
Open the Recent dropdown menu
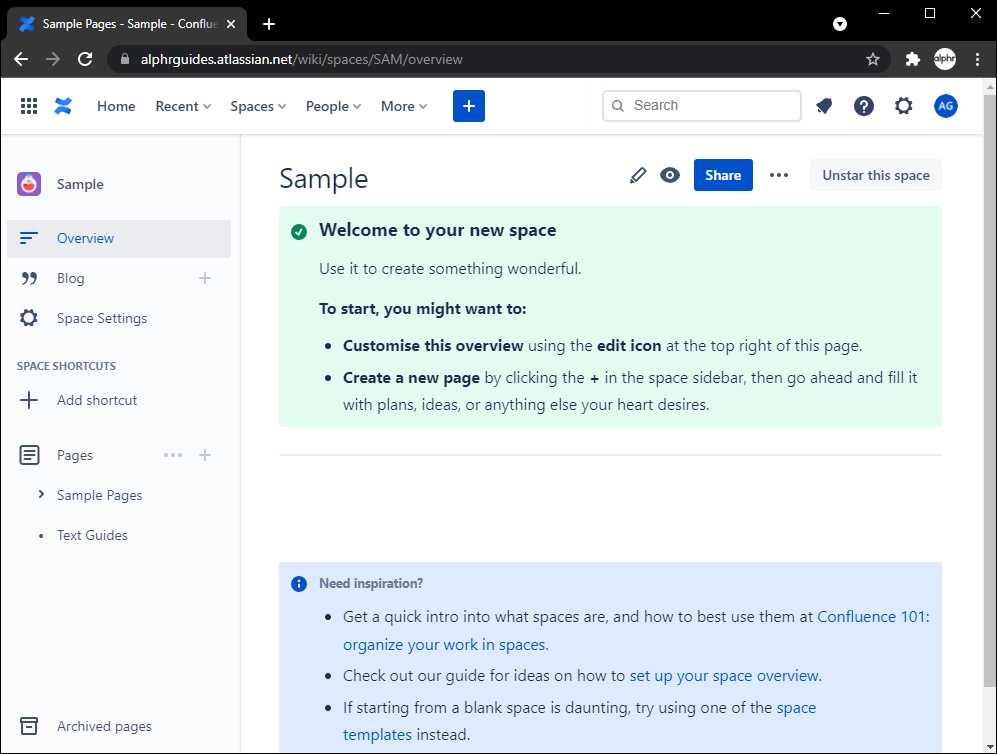click(183, 106)
